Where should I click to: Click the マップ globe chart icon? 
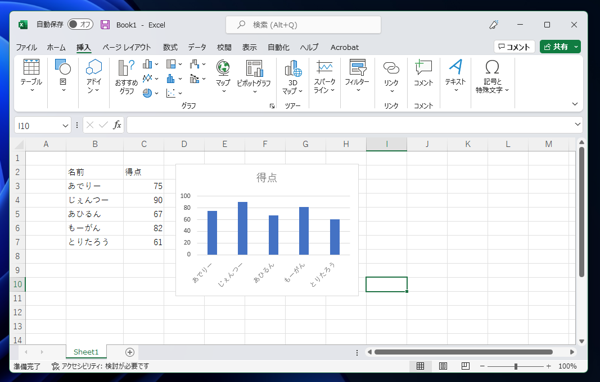click(223, 76)
